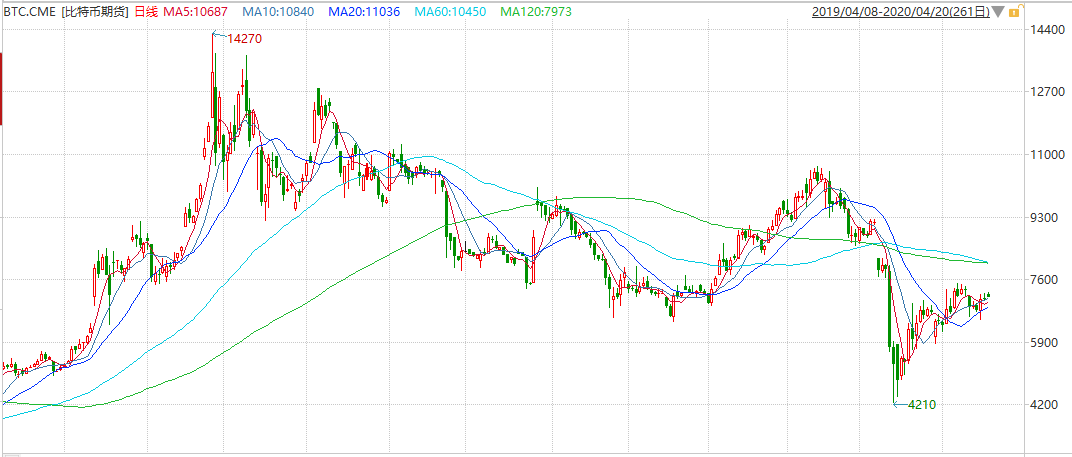Image resolution: width=1072 pixels, height=457 pixels.
Task: Select the MA5:10687 indicator label
Action: point(194,12)
